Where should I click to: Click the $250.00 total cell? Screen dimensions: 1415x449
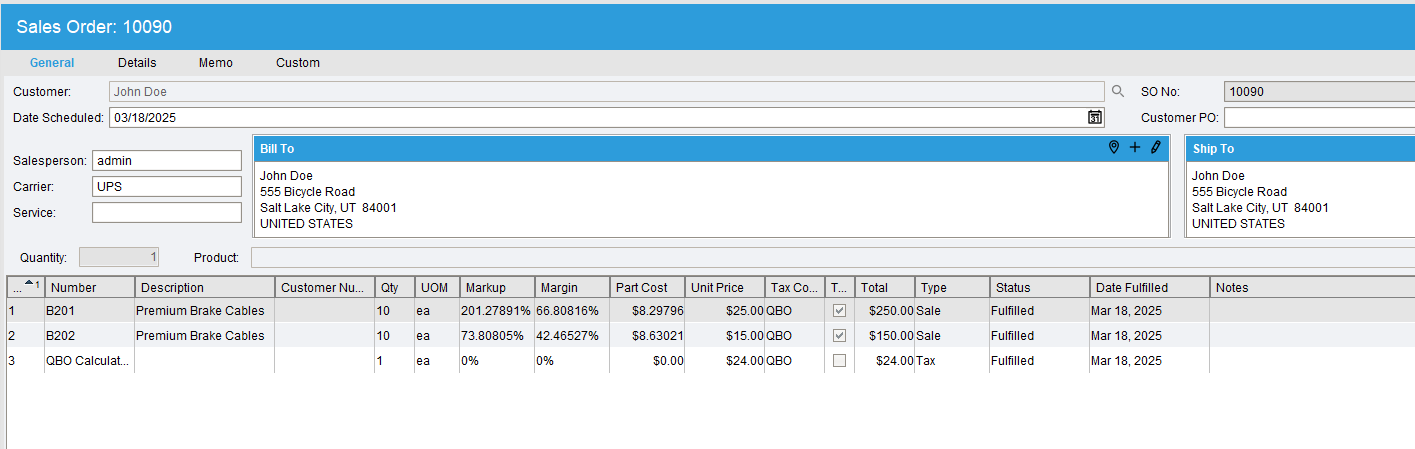[885, 311]
